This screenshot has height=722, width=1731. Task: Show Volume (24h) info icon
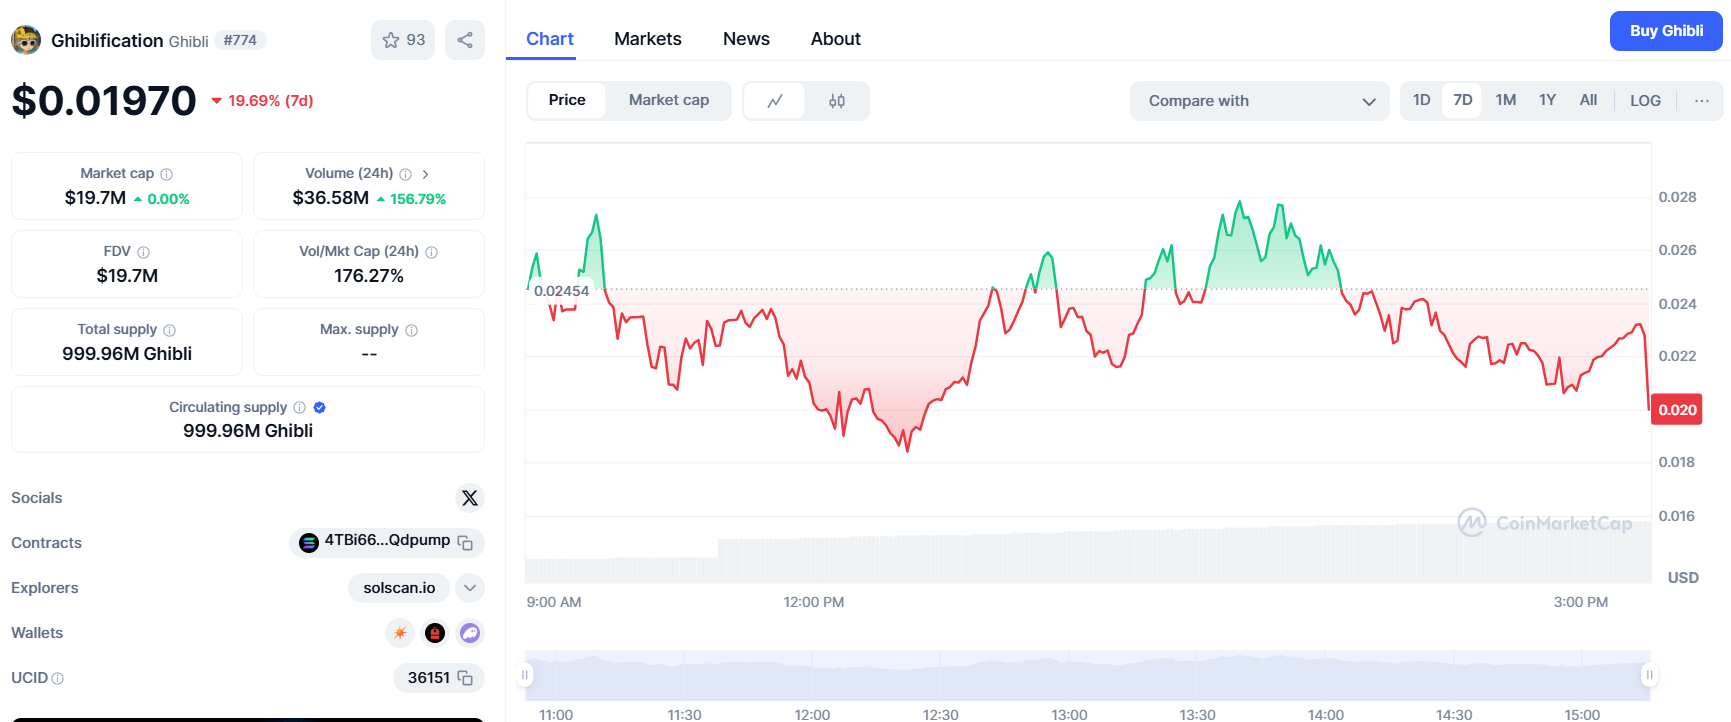pyautogui.click(x=406, y=174)
